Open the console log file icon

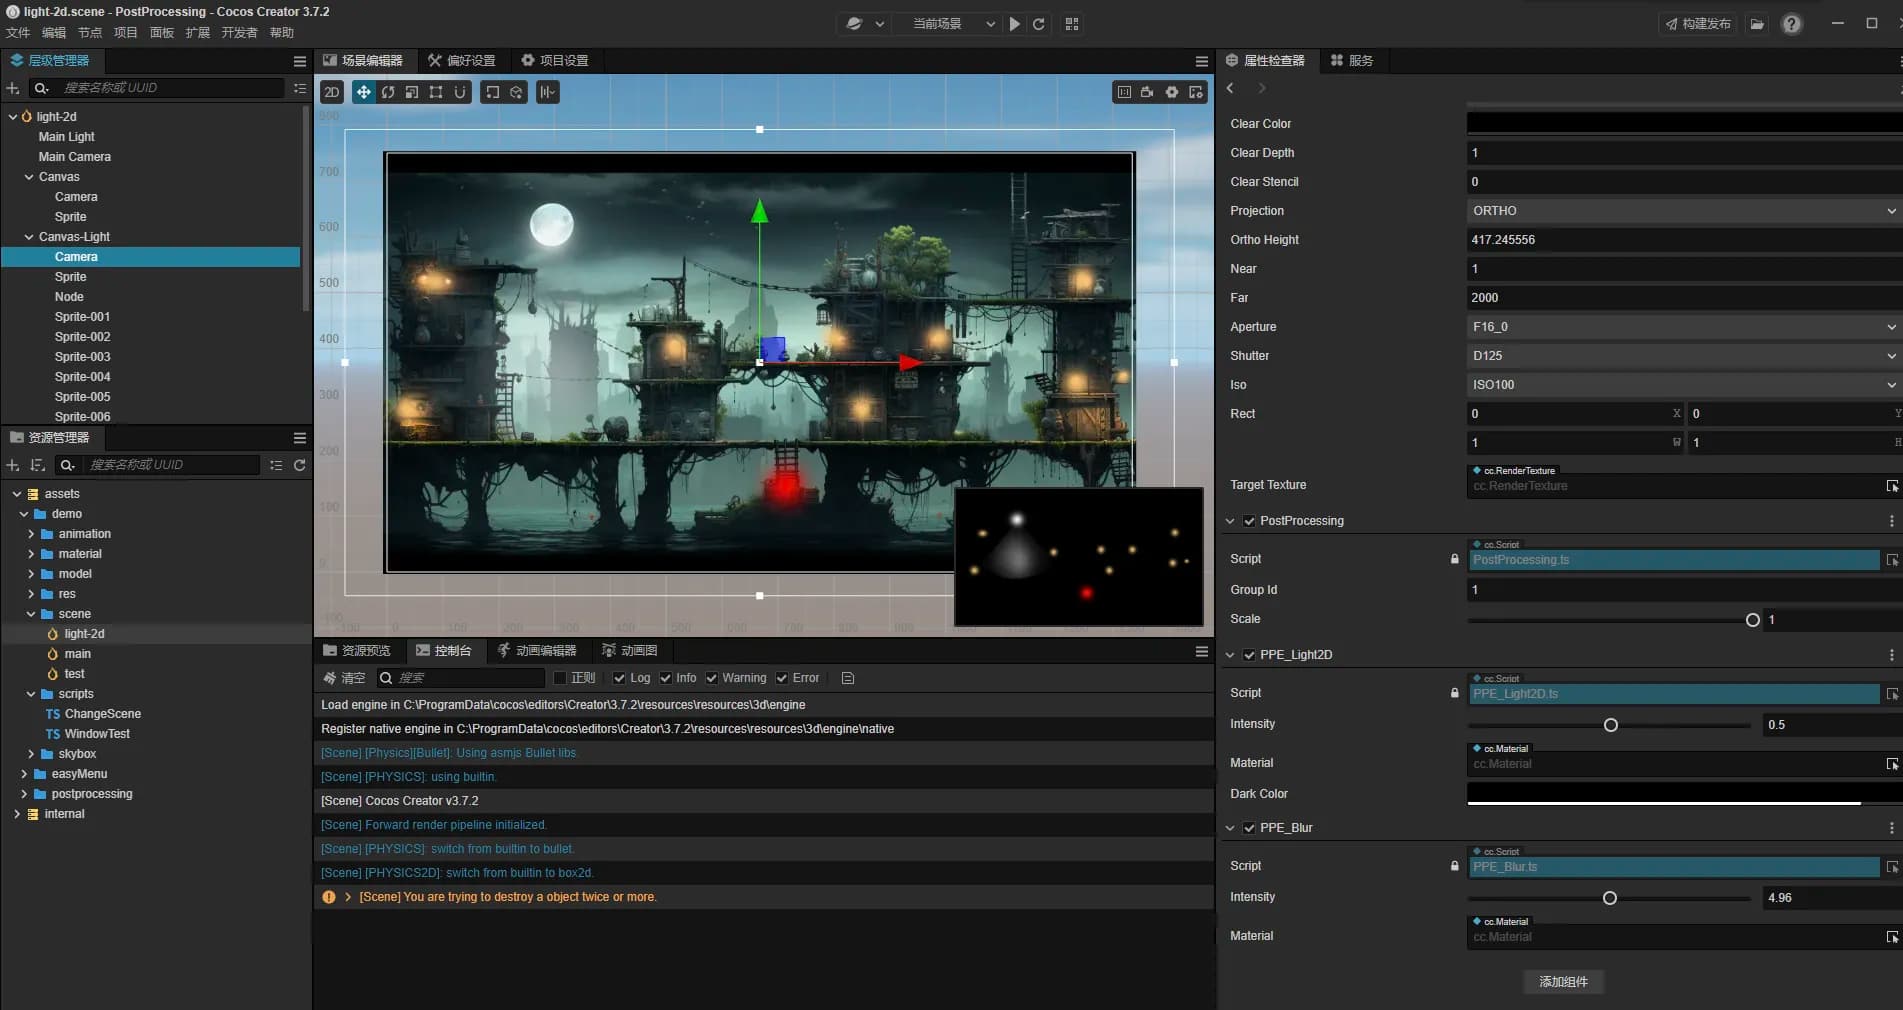(848, 678)
